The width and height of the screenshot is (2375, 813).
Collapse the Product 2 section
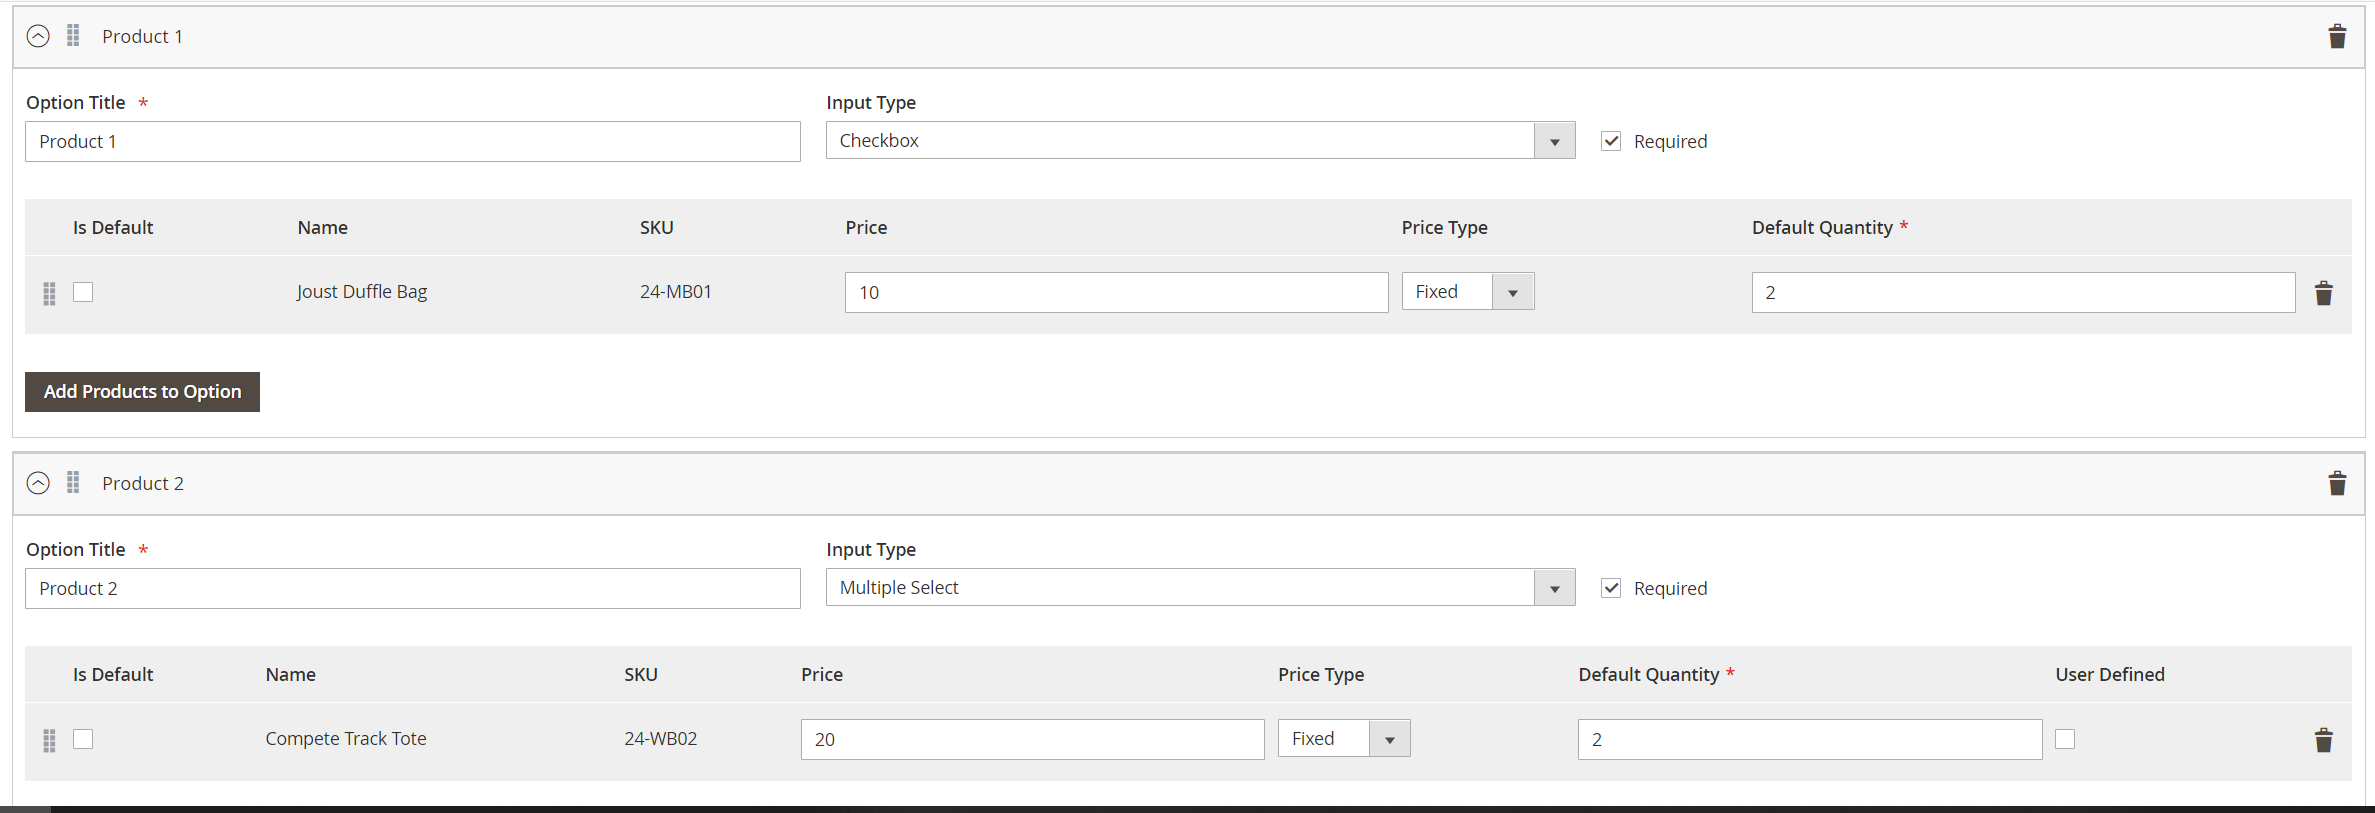pyautogui.click(x=38, y=483)
